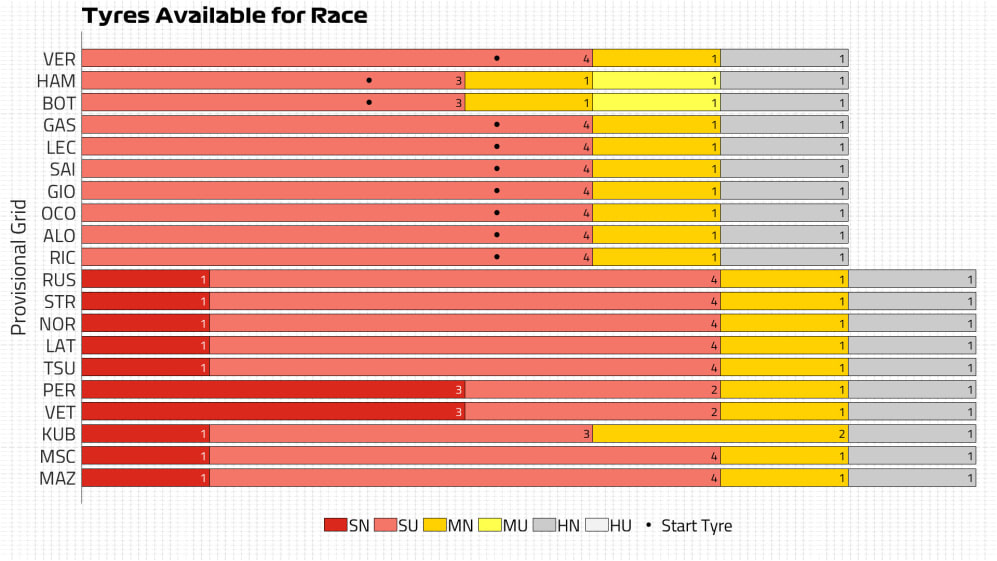Image resolution: width=997 pixels, height=561 pixels.
Task: Click PER's dark red SN bar segment
Action: (273, 389)
